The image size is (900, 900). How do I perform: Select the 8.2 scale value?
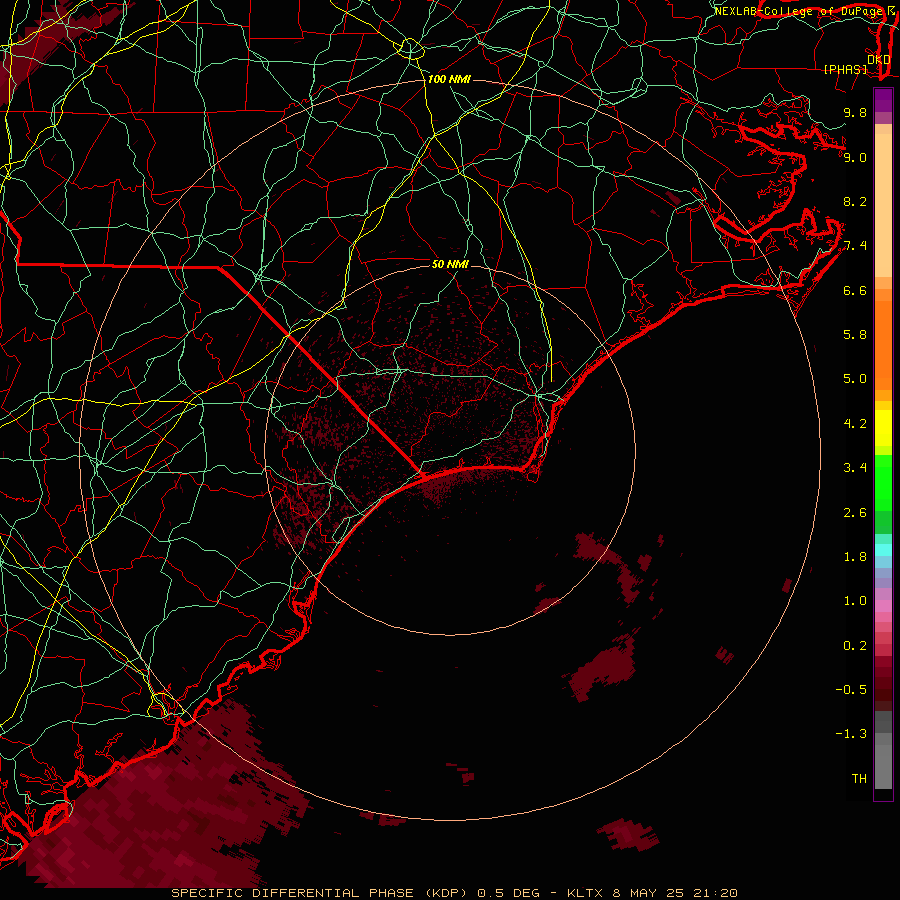[855, 201]
